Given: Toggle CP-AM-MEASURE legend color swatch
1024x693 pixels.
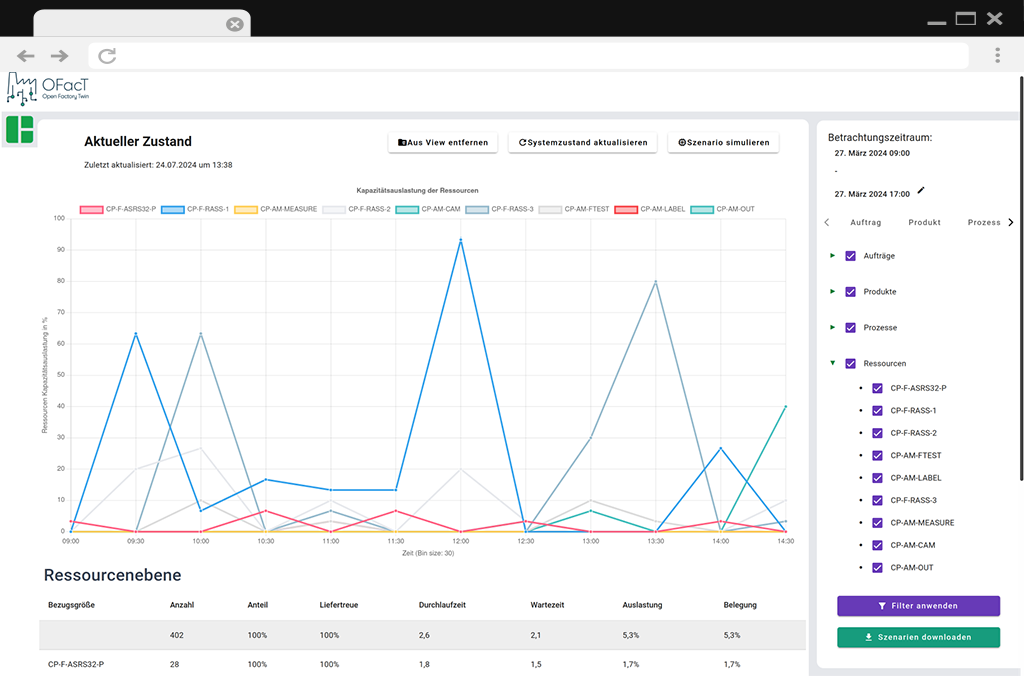Looking at the screenshot, I should (246, 210).
